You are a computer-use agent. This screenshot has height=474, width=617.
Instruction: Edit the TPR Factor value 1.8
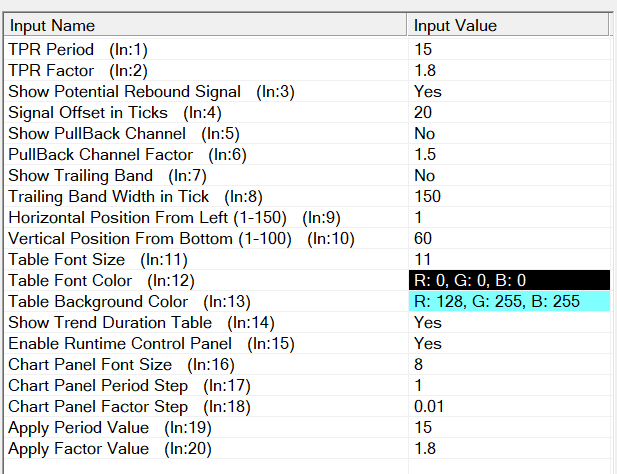point(509,70)
